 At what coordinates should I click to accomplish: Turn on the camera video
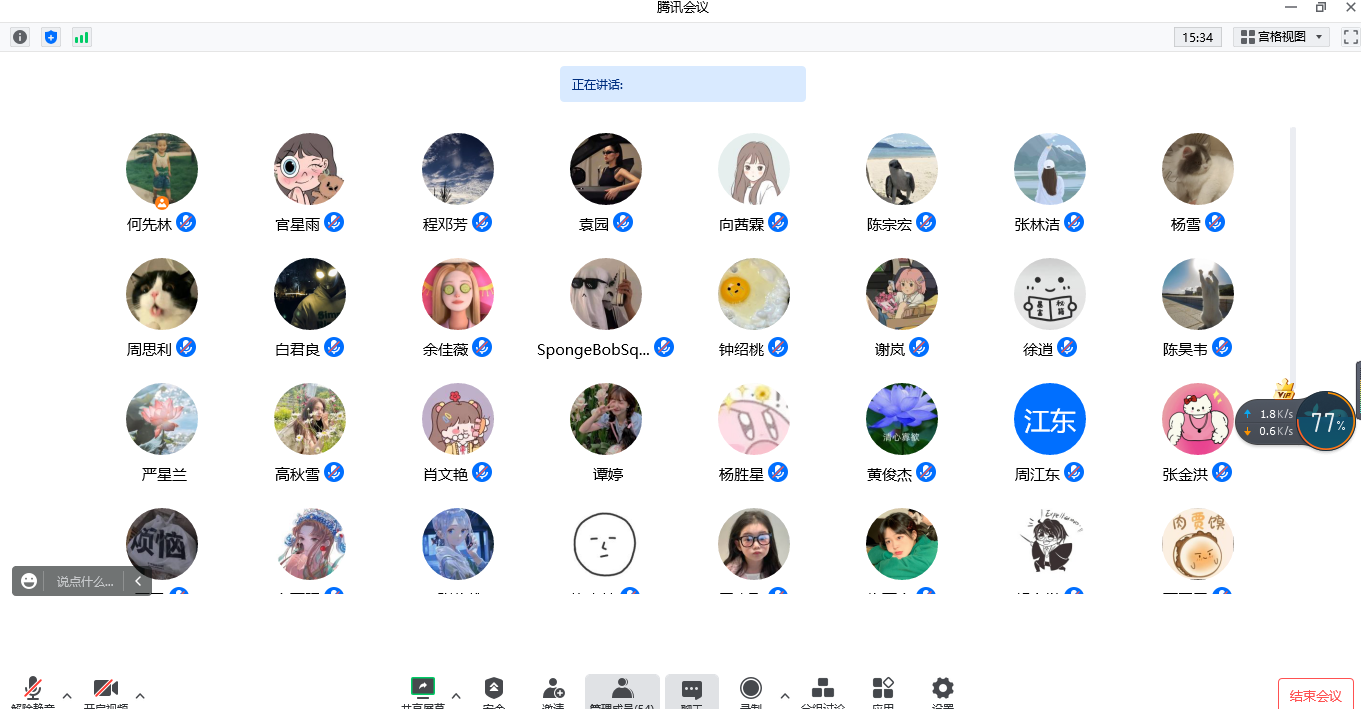pyautogui.click(x=106, y=689)
